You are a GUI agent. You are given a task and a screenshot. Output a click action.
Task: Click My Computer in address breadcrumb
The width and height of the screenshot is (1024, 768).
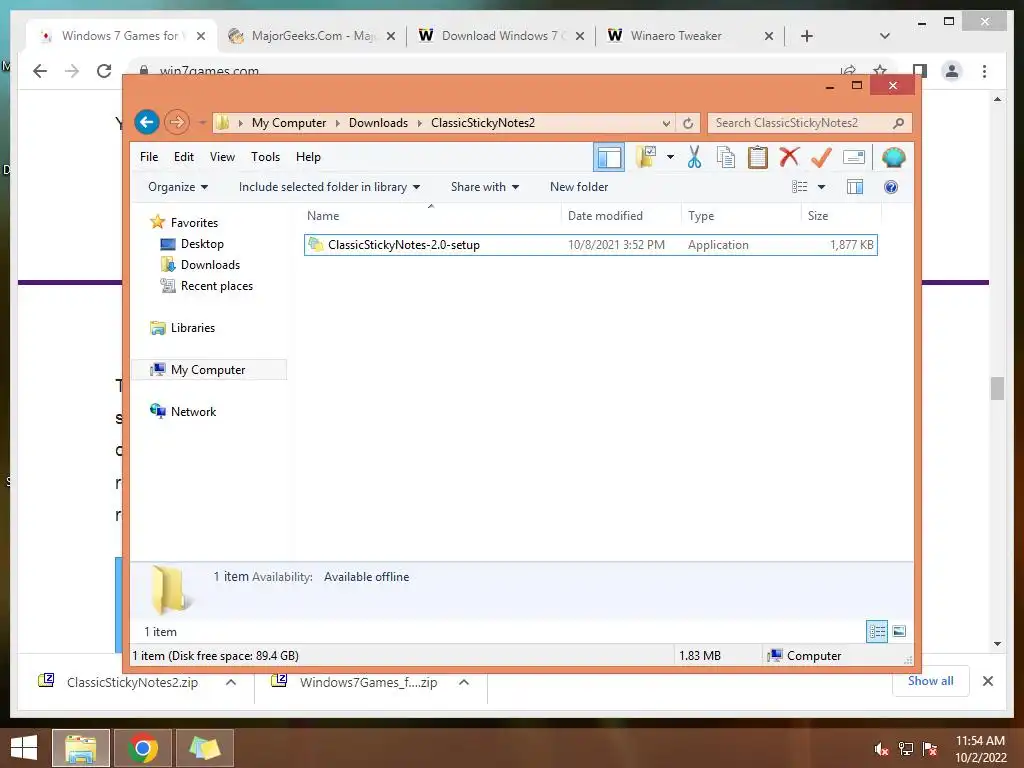(289, 123)
